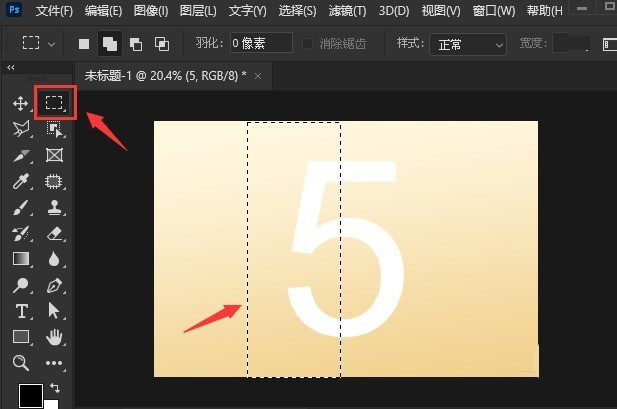Select the Brush tool
The height and width of the screenshot is (409, 617).
pyautogui.click(x=20, y=207)
